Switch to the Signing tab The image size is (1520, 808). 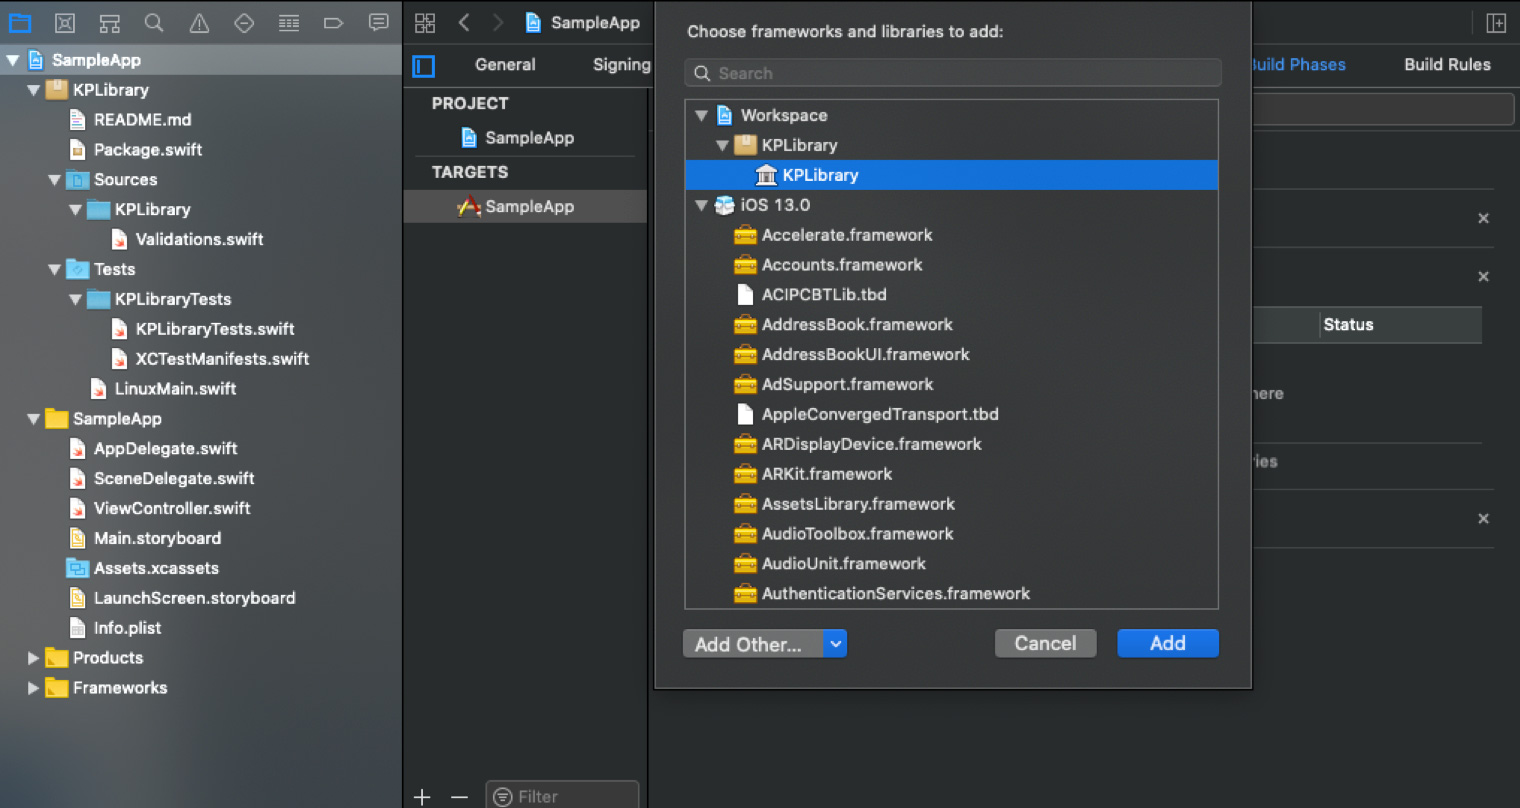[x=621, y=64]
